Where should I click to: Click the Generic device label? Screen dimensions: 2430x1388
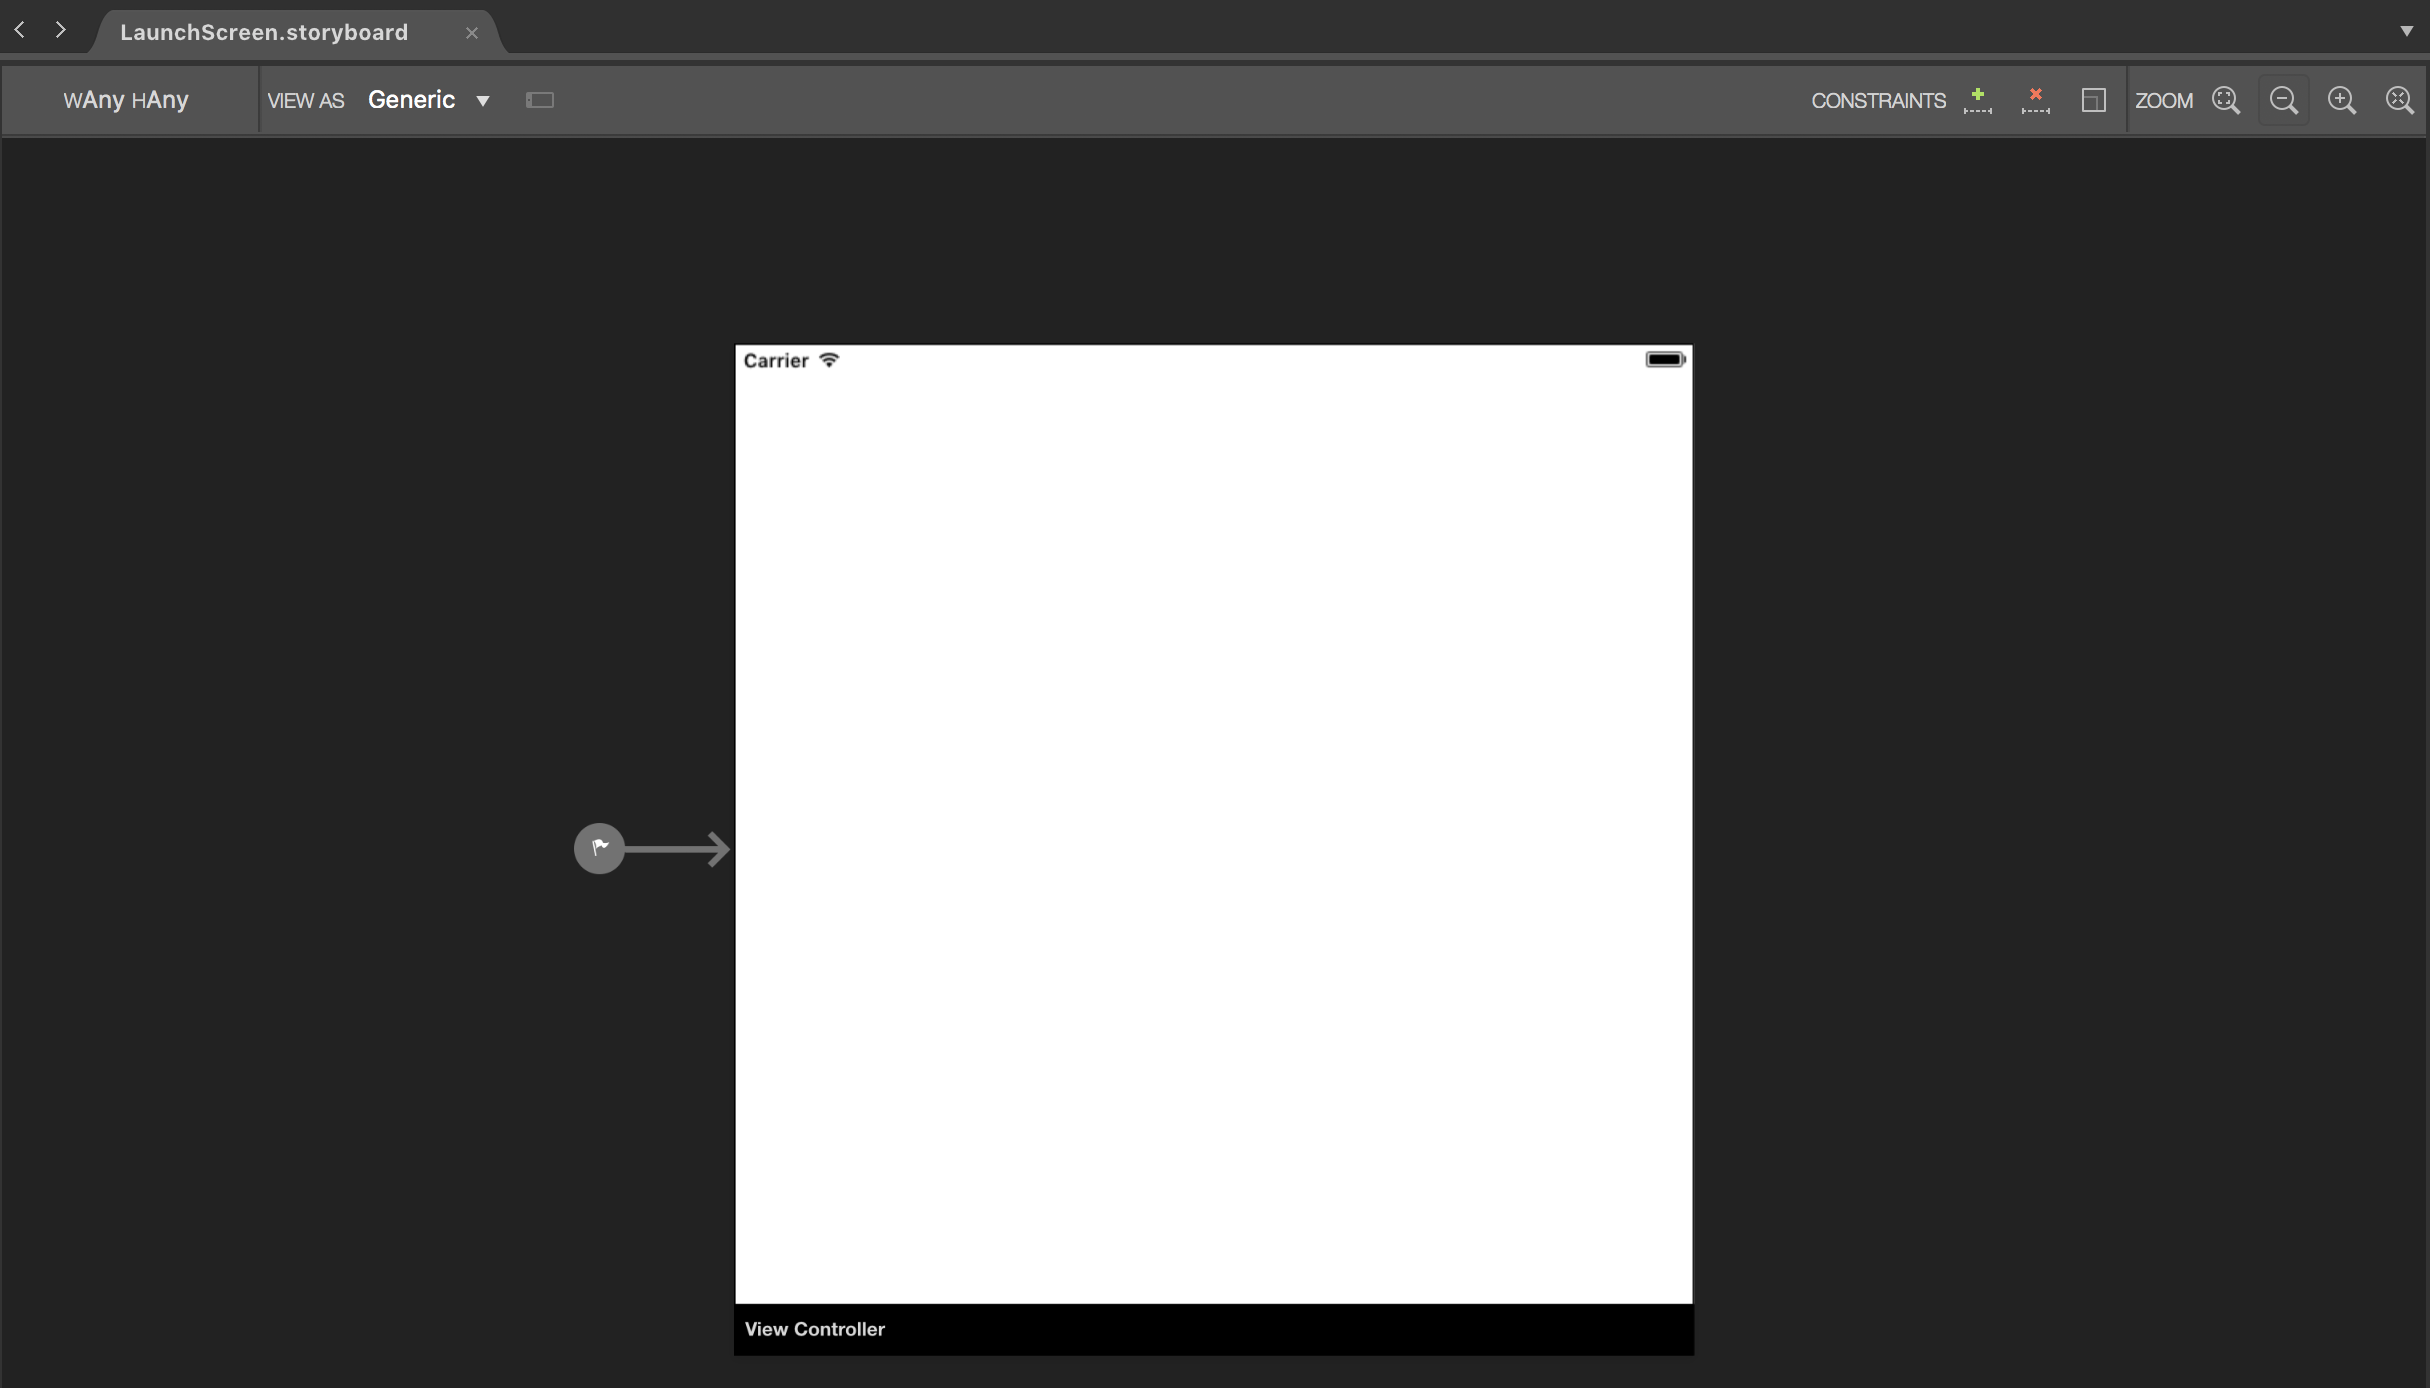click(x=411, y=100)
